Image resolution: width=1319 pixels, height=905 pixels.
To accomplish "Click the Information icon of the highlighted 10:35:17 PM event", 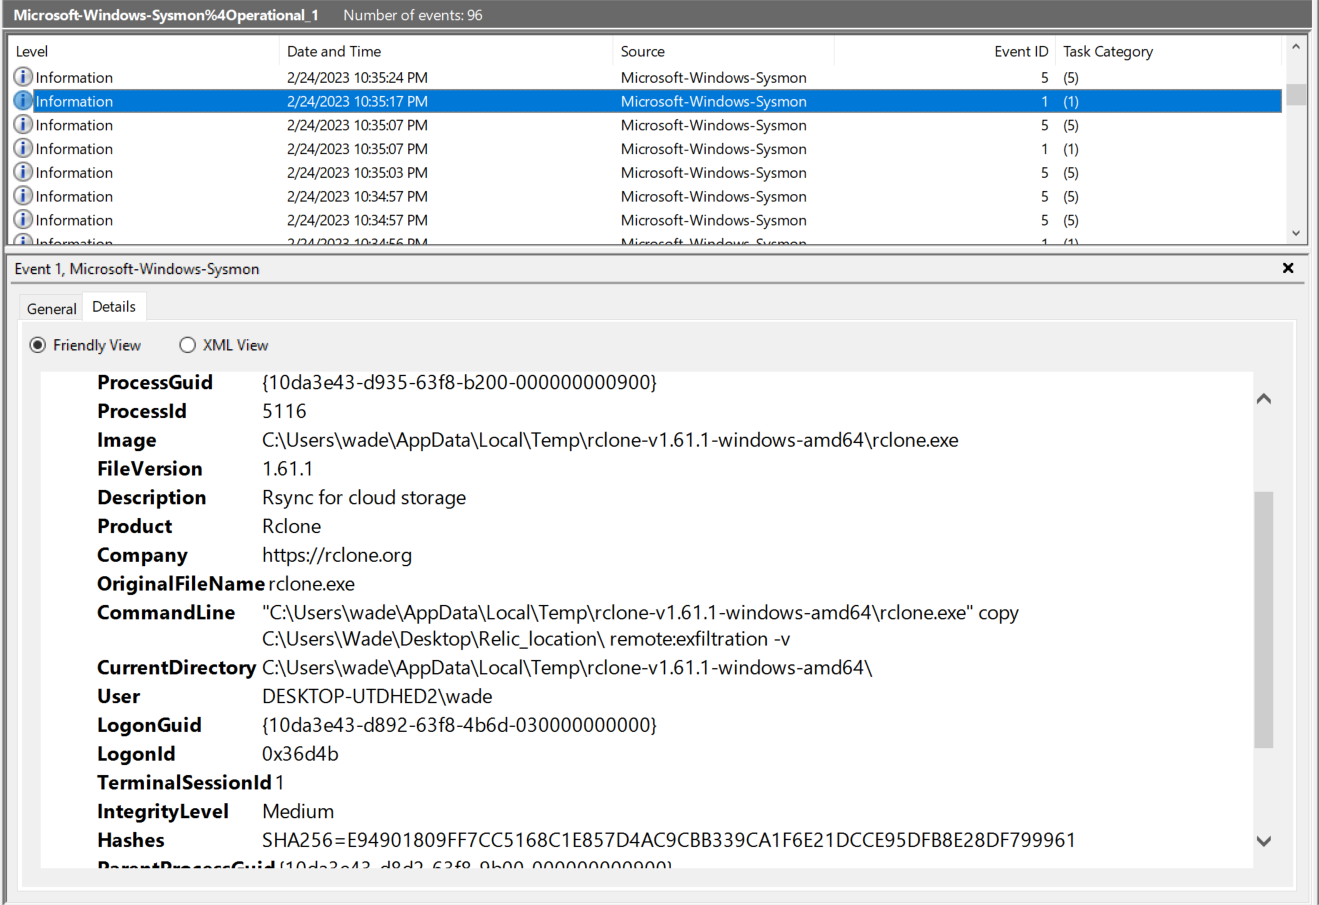I will pos(22,101).
